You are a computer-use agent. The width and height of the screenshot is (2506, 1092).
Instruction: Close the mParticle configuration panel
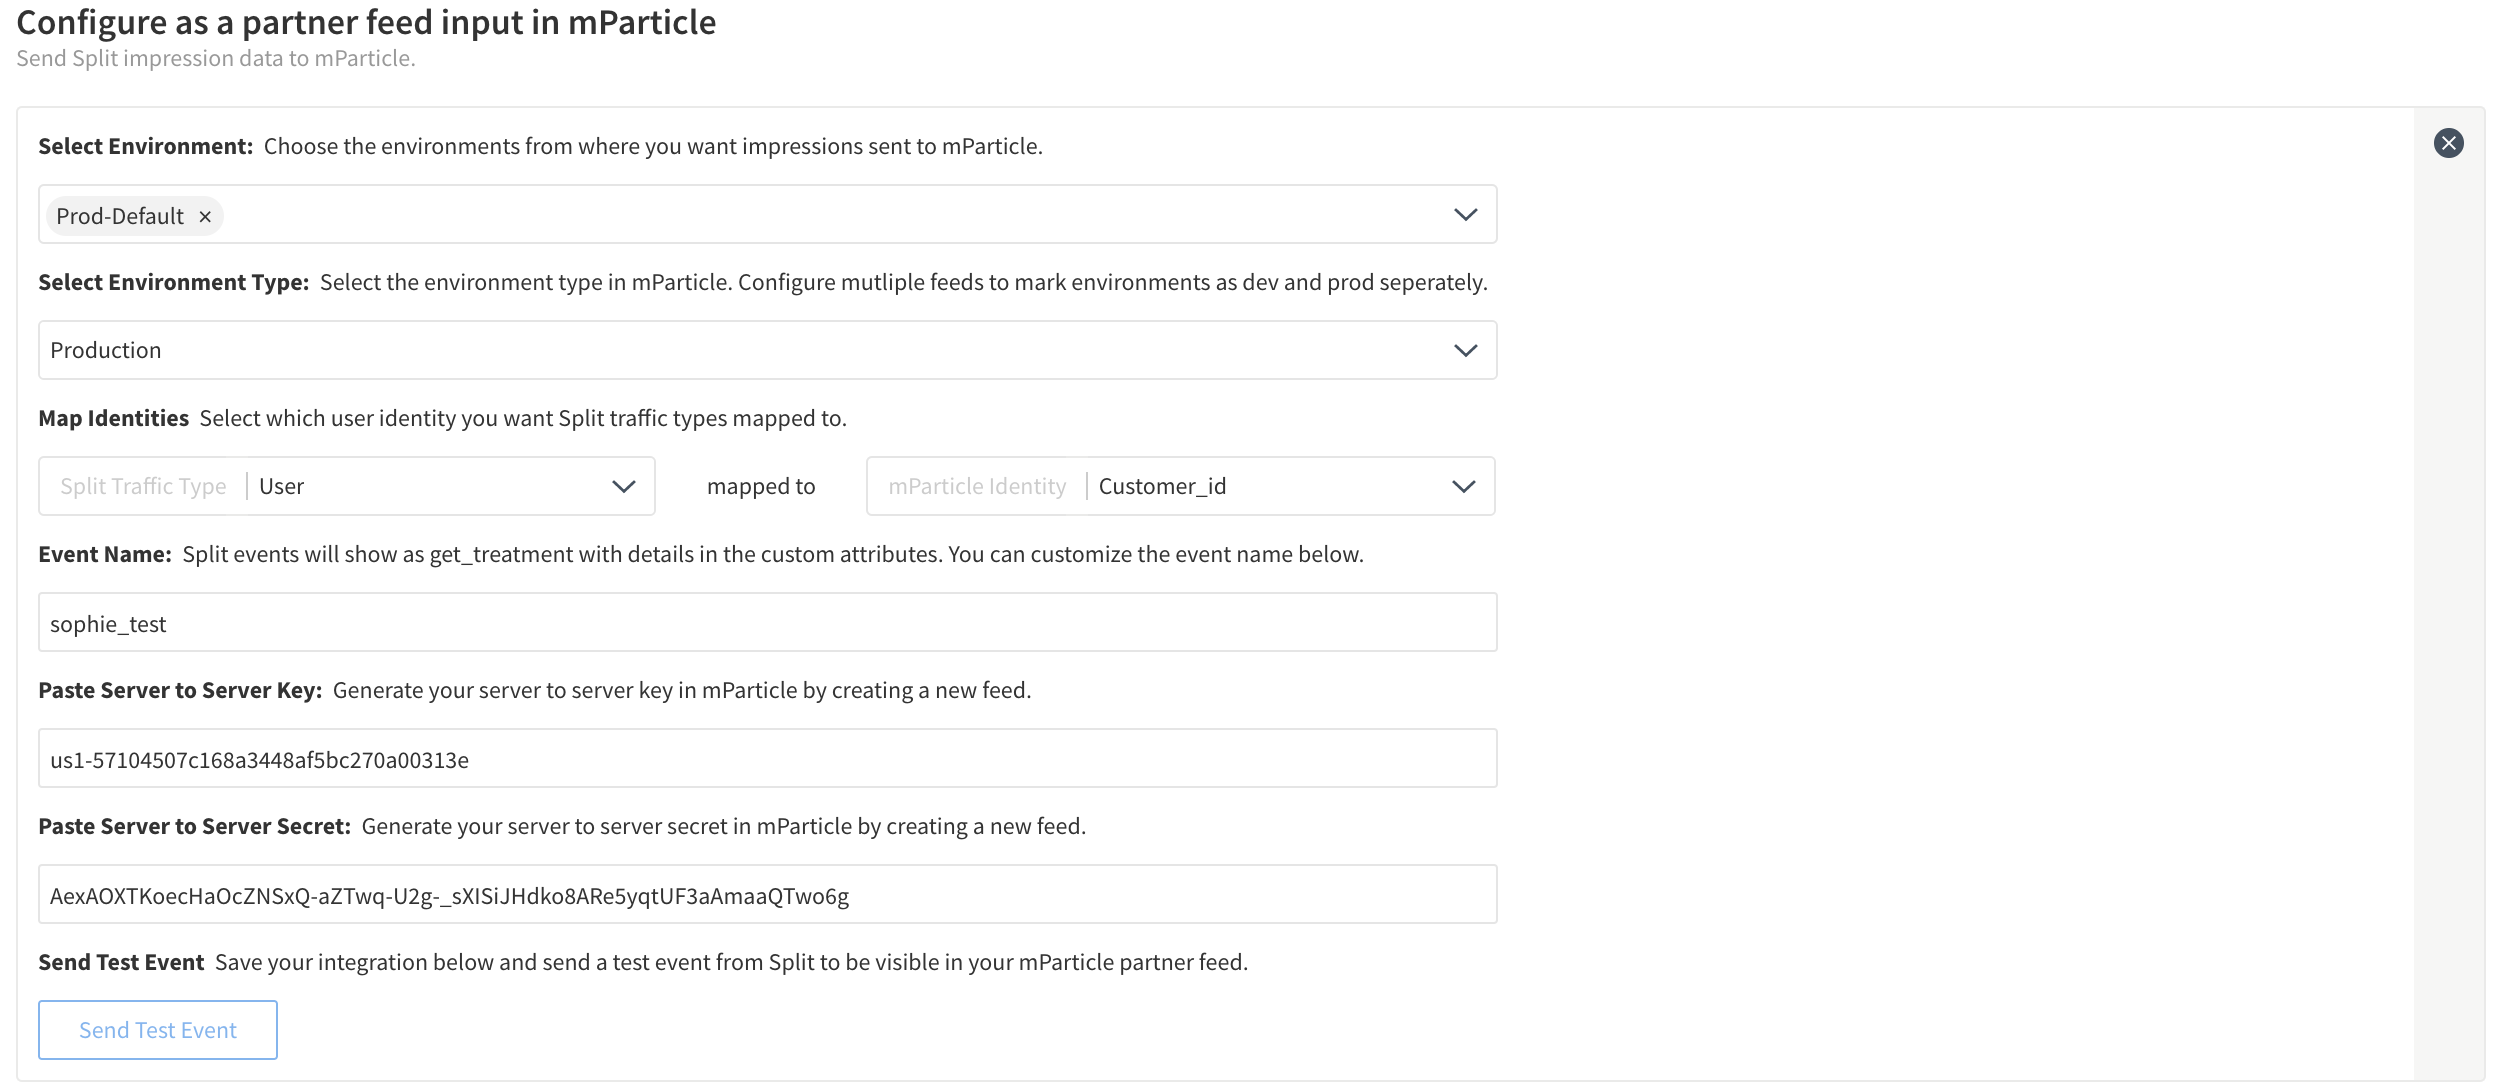[2448, 143]
